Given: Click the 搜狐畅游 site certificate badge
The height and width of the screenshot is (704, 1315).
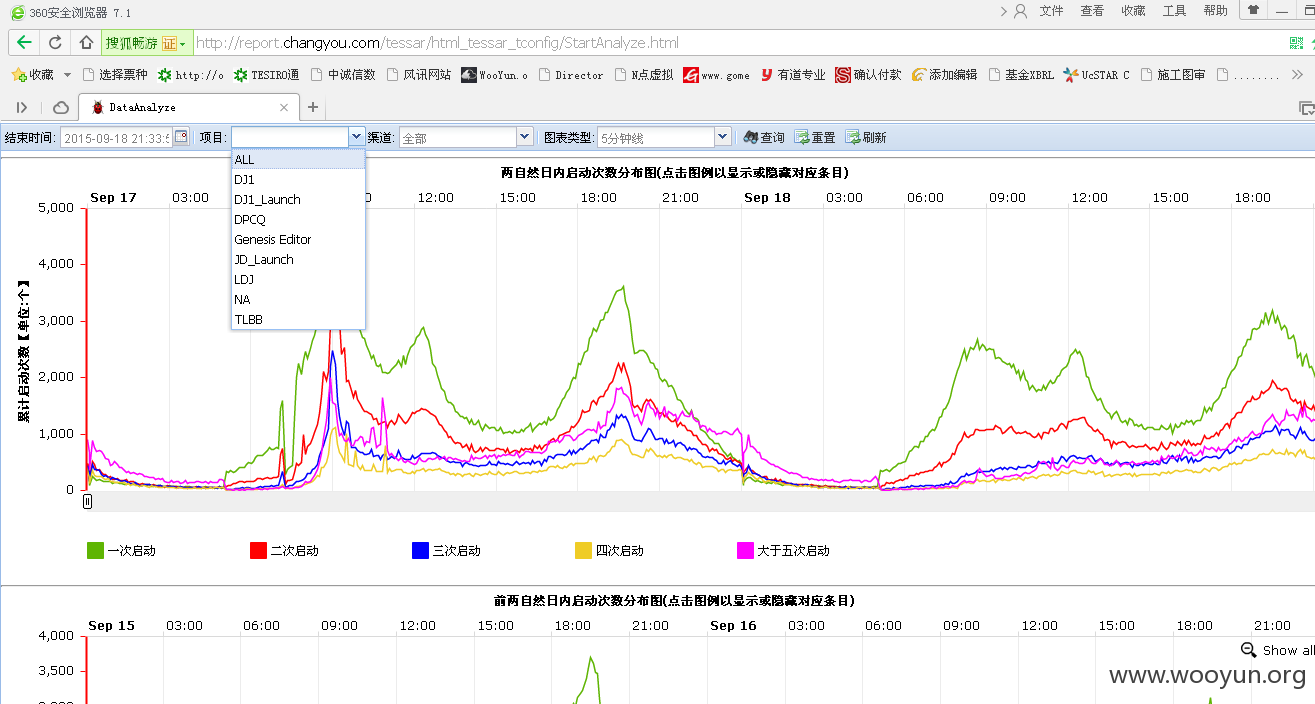Looking at the screenshot, I should tap(147, 43).
